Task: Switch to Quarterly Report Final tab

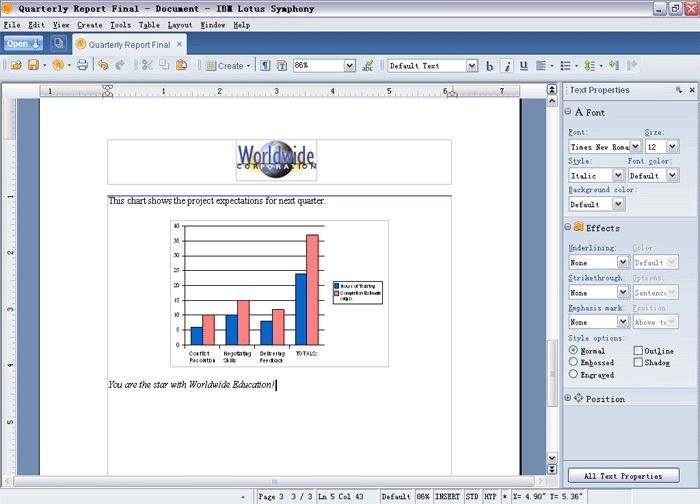Action: coord(129,45)
